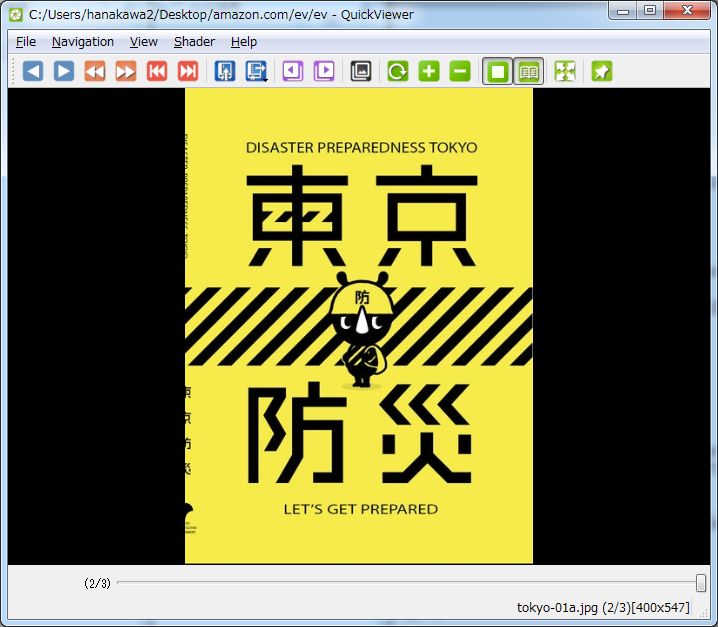Open the blue history dropdown icon
718x627 pixels.
[256, 71]
